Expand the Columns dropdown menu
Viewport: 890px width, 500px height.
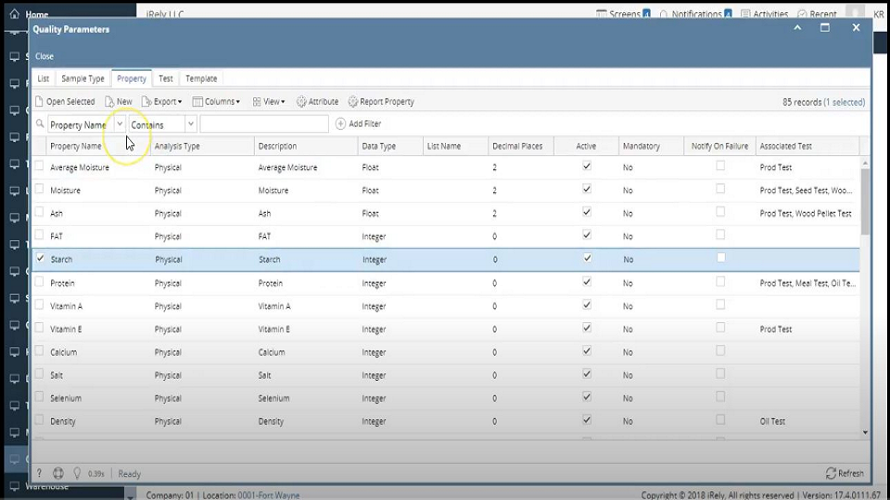pos(238,102)
